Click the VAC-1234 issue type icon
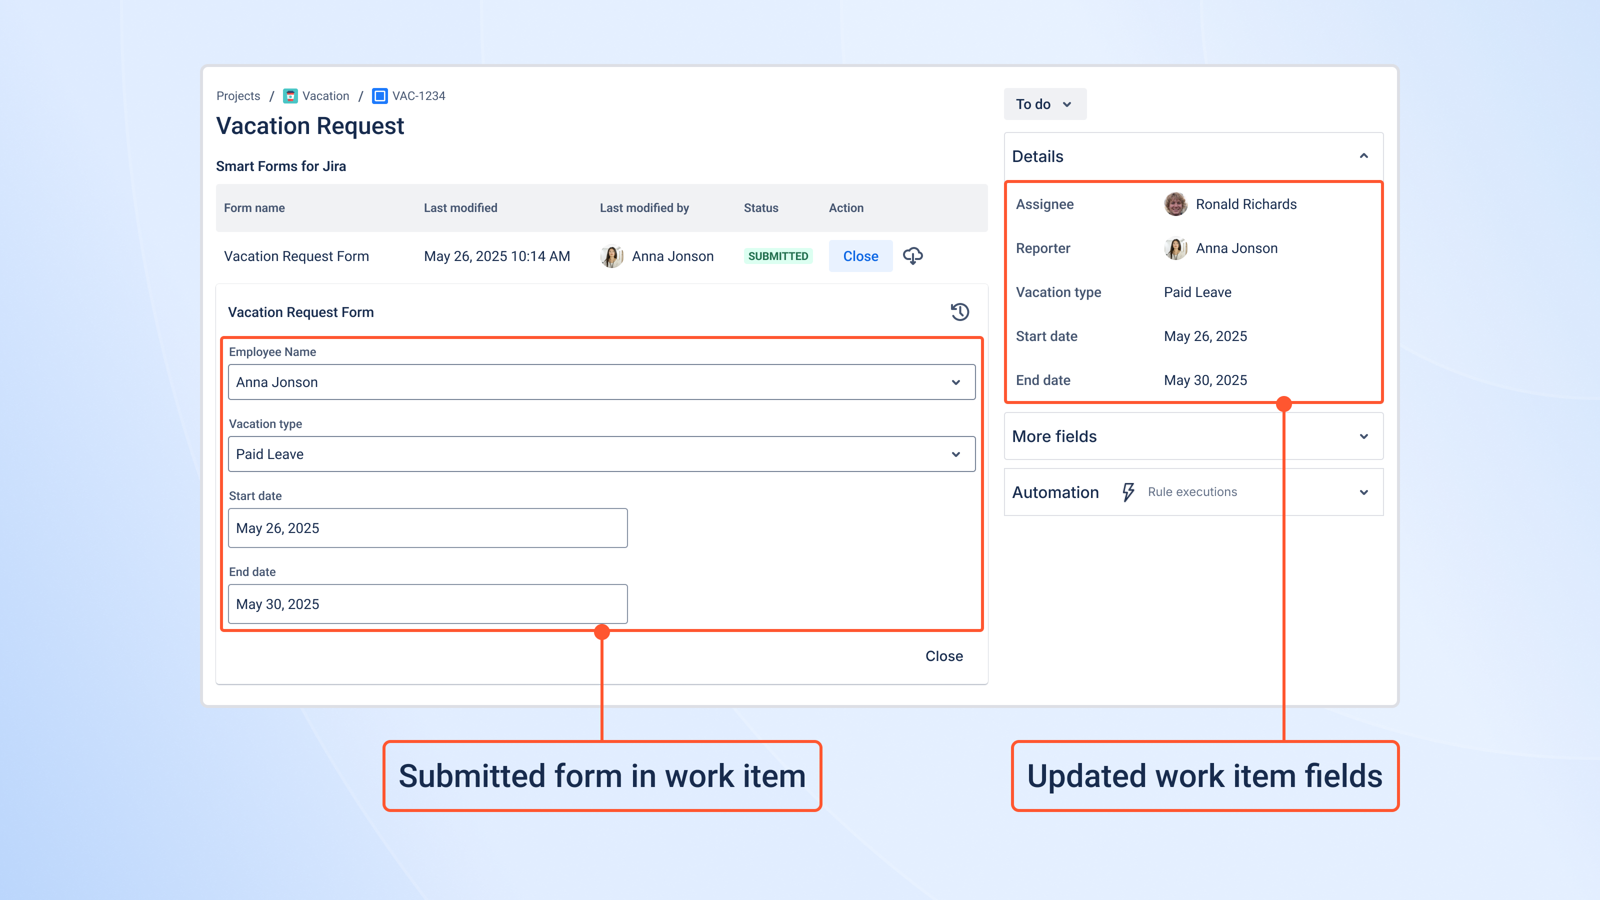Viewport: 1600px width, 900px height. pyautogui.click(x=380, y=96)
